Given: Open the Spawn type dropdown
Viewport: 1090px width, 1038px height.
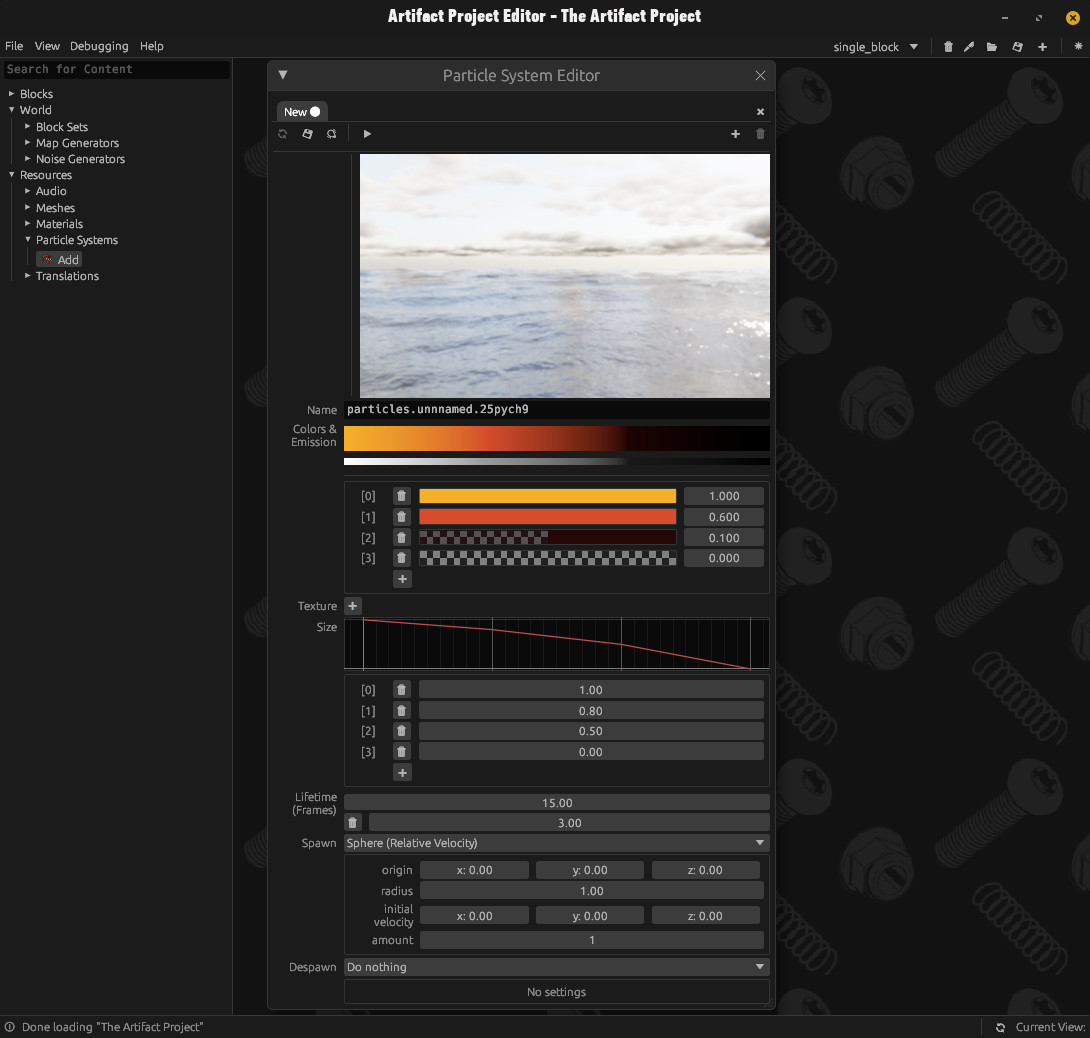Looking at the screenshot, I should 556,843.
